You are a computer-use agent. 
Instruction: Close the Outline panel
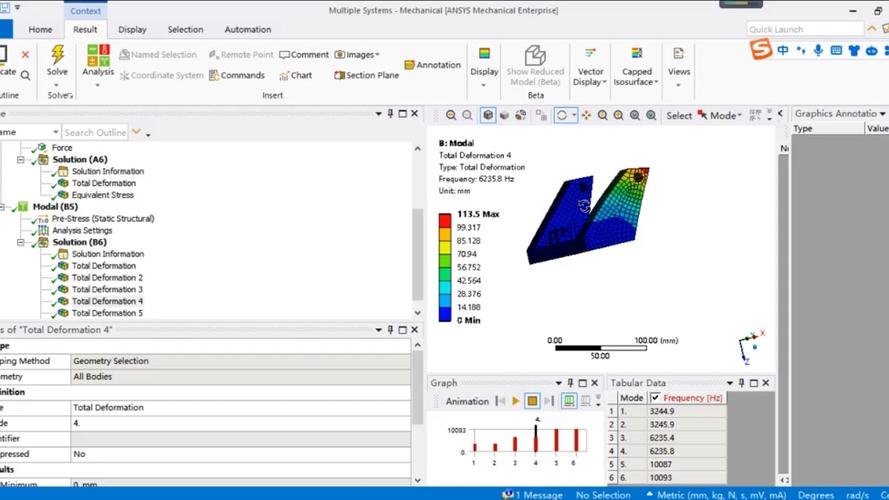click(414, 114)
